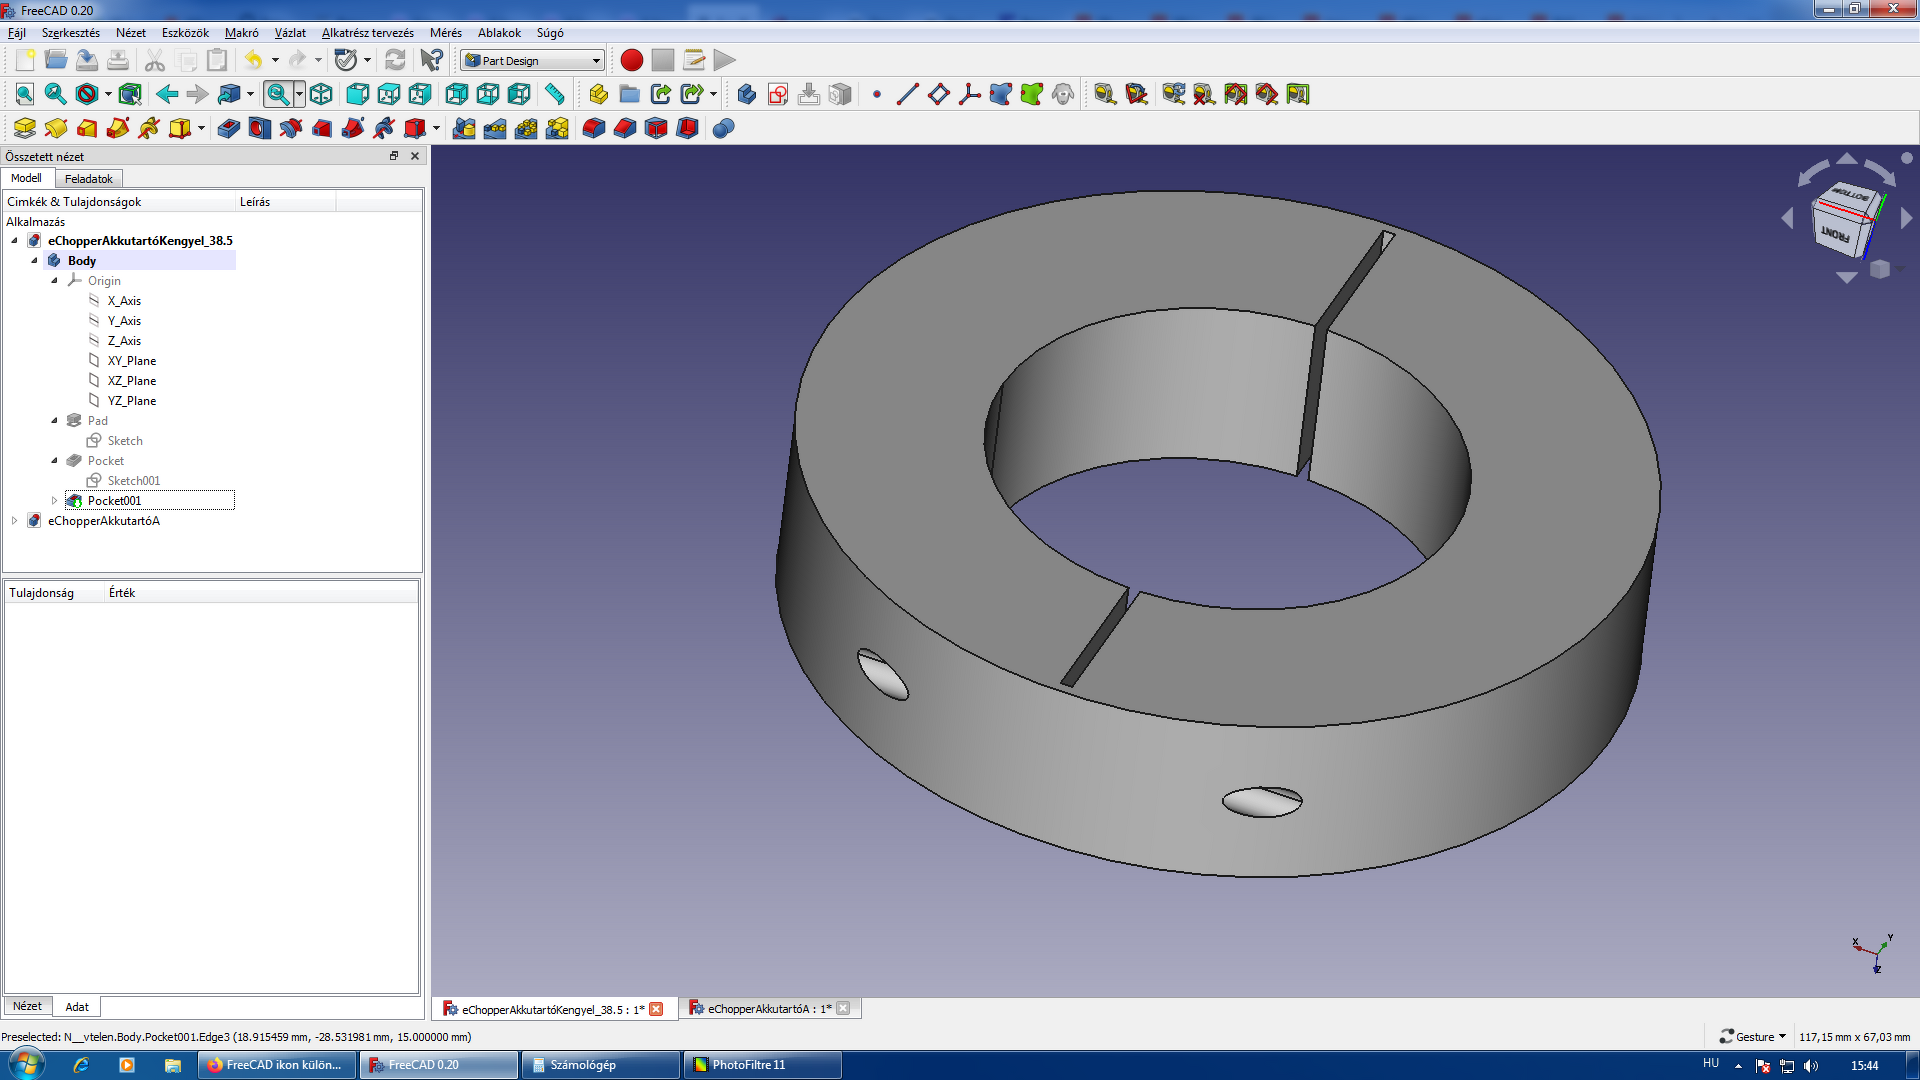Clear all measurements
This screenshot has height=1080, width=1920.
[1205, 94]
